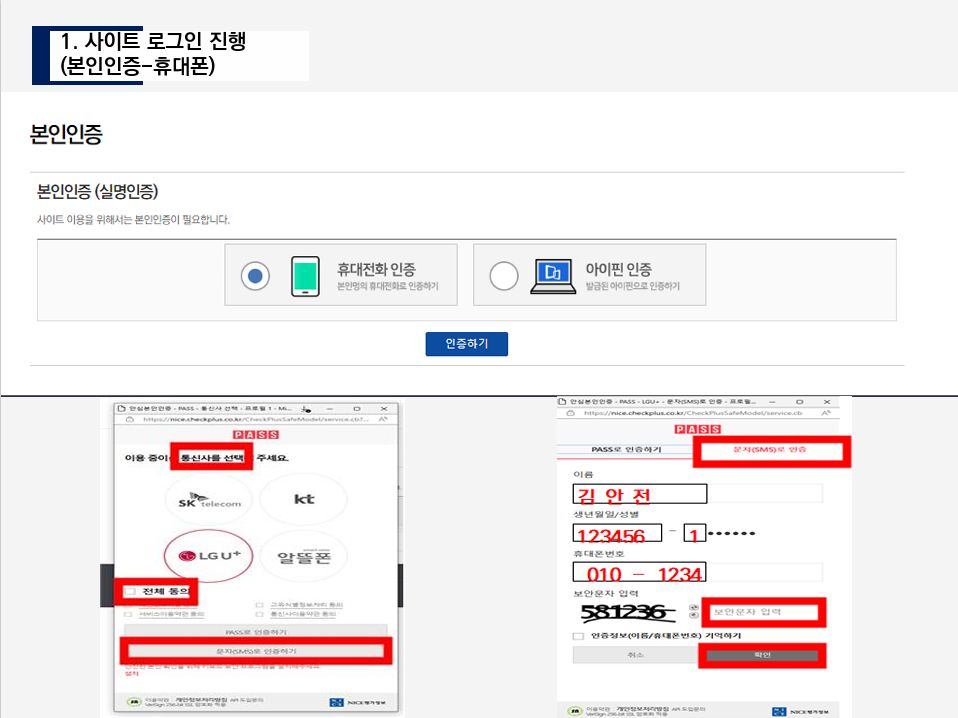Click the 문자(SMS)로 인증하기 button

(256, 651)
